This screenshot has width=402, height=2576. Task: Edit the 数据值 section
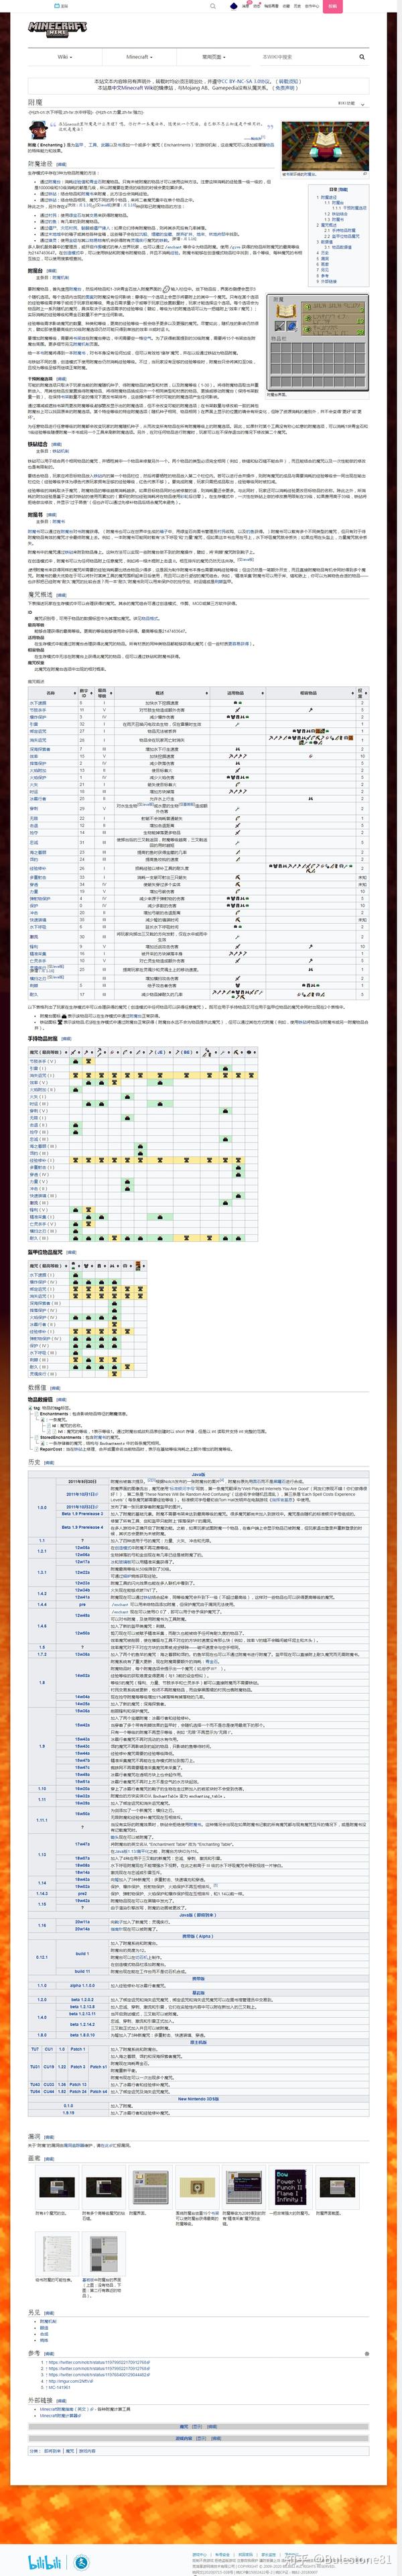click(x=54, y=1387)
